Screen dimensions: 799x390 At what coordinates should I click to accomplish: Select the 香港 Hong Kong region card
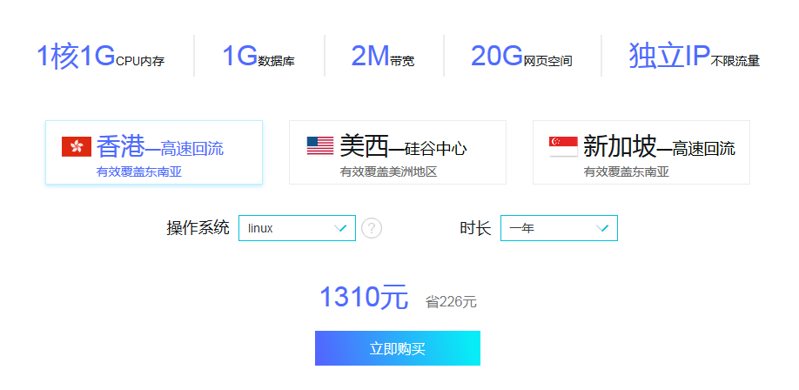pos(154,152)
